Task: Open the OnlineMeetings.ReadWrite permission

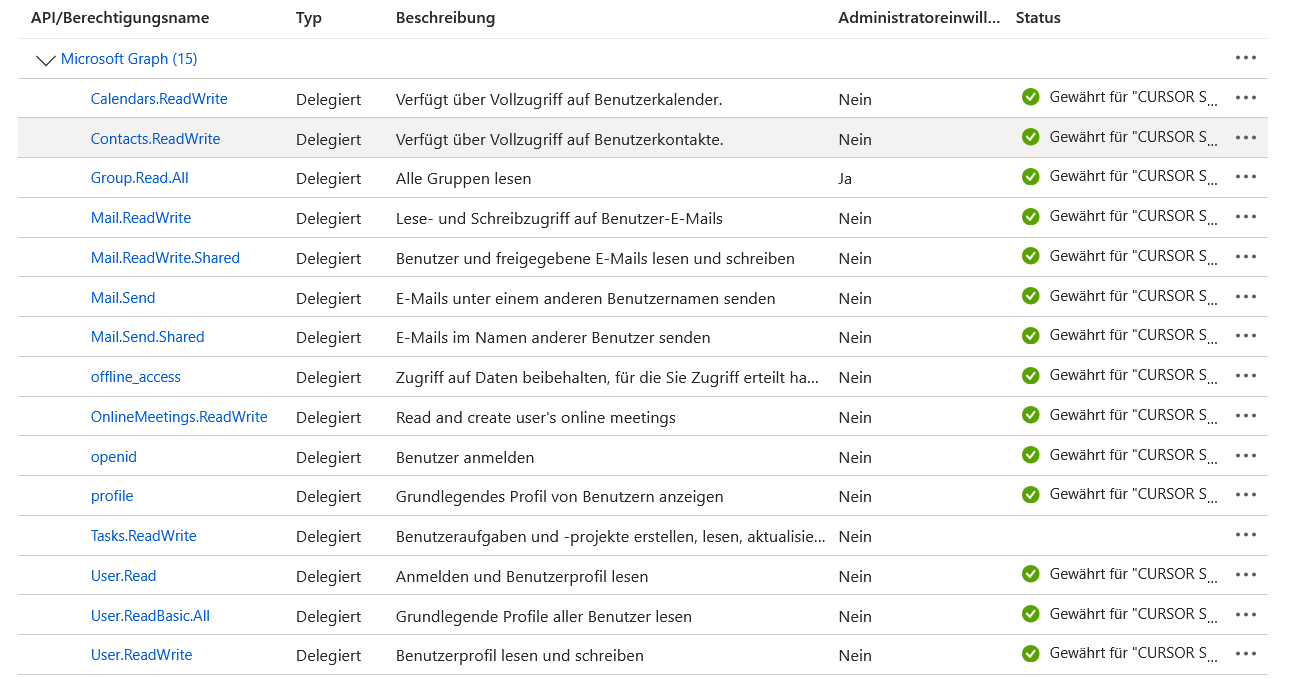Action: 179,417
